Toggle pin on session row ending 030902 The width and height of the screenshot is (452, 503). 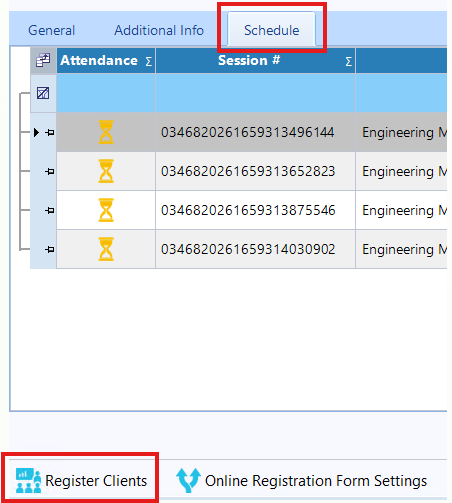(x=50, y=250)
